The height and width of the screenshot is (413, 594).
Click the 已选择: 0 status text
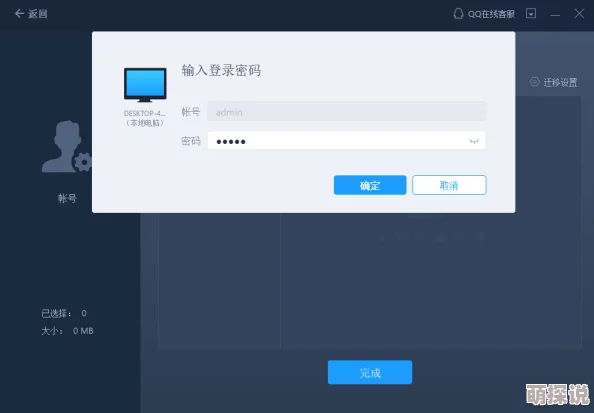pos(64,313)
